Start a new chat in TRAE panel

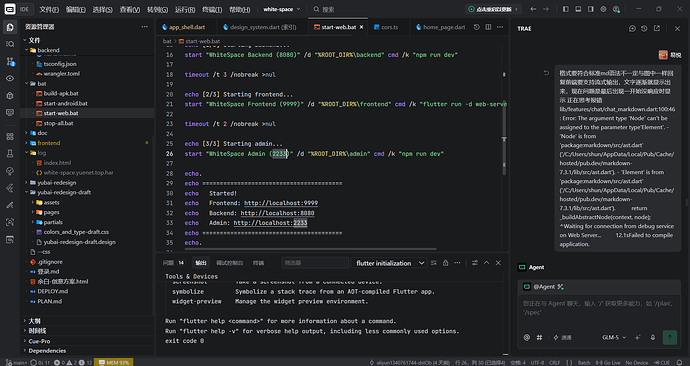tap(632, 28)
